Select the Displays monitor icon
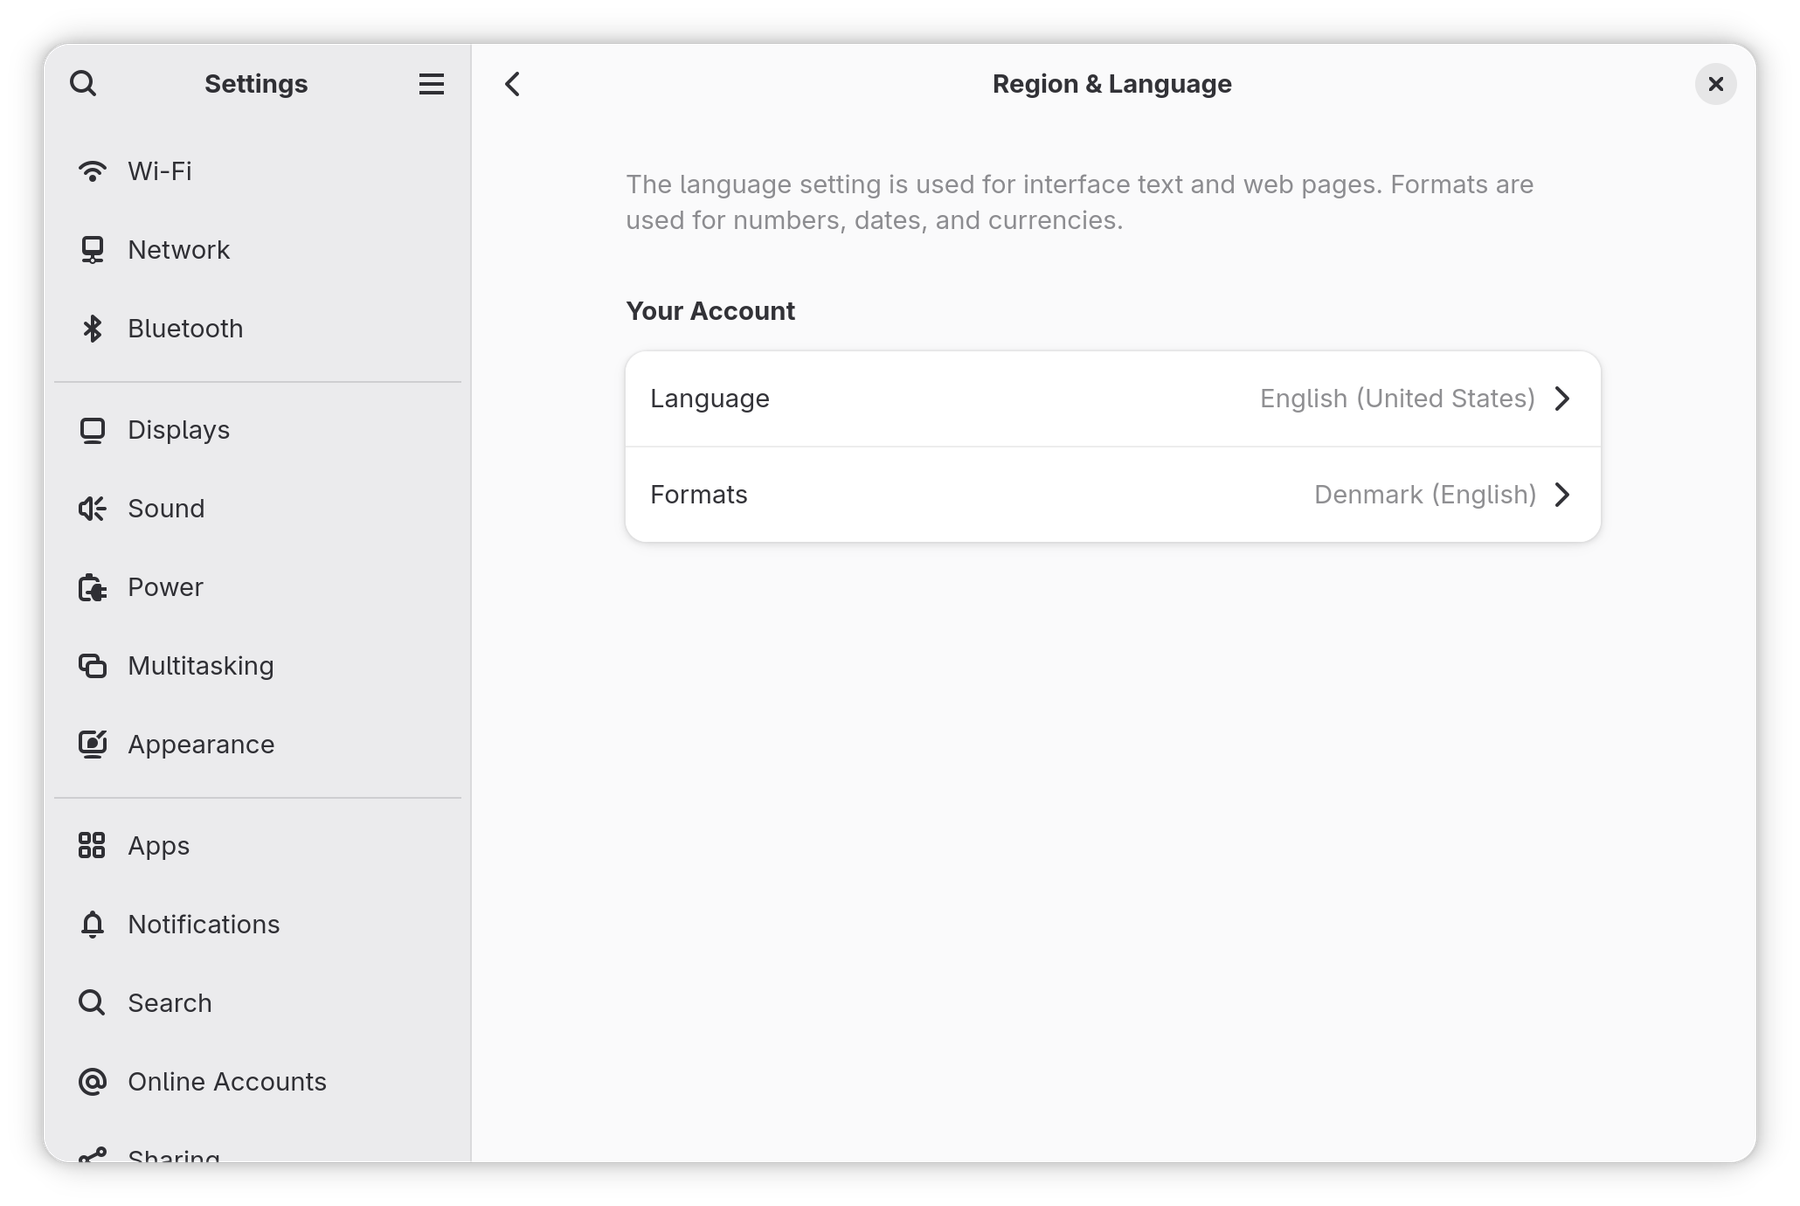This screenshot has height=1206, width=1800. point(93,430)
